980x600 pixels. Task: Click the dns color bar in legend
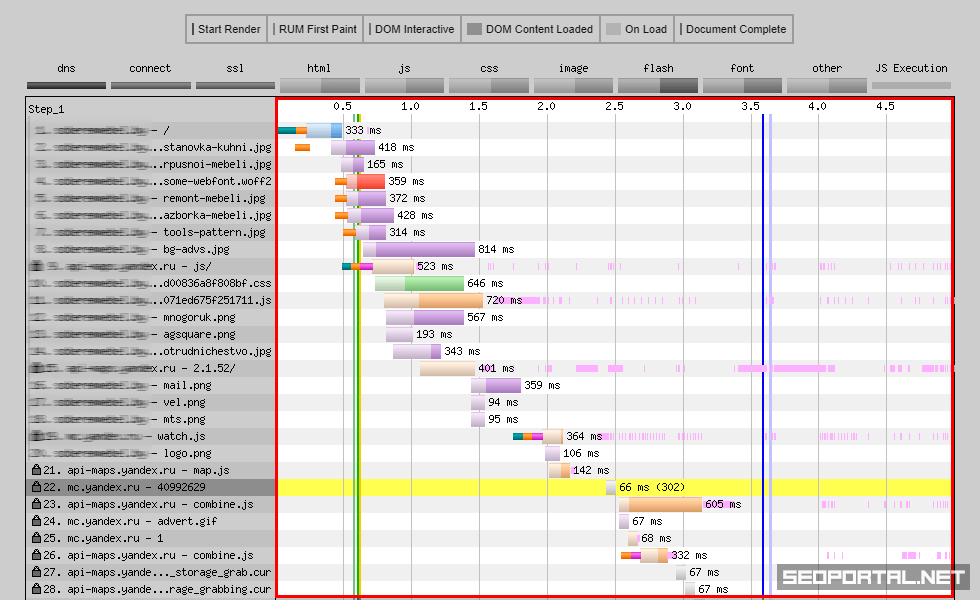tap(66, 86)
